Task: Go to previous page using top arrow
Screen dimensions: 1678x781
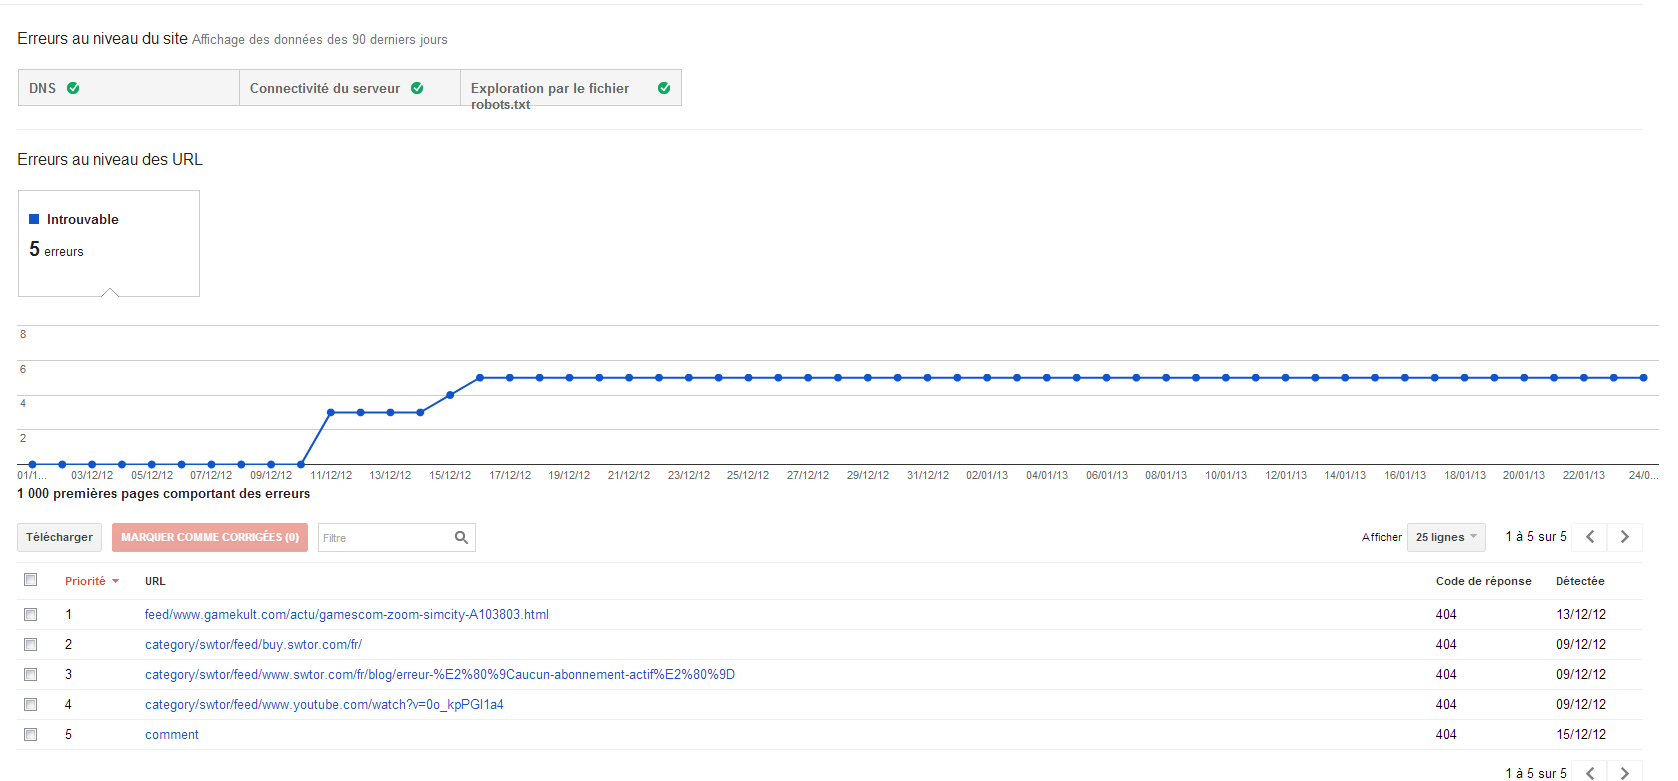Action: pos(1589,537)
